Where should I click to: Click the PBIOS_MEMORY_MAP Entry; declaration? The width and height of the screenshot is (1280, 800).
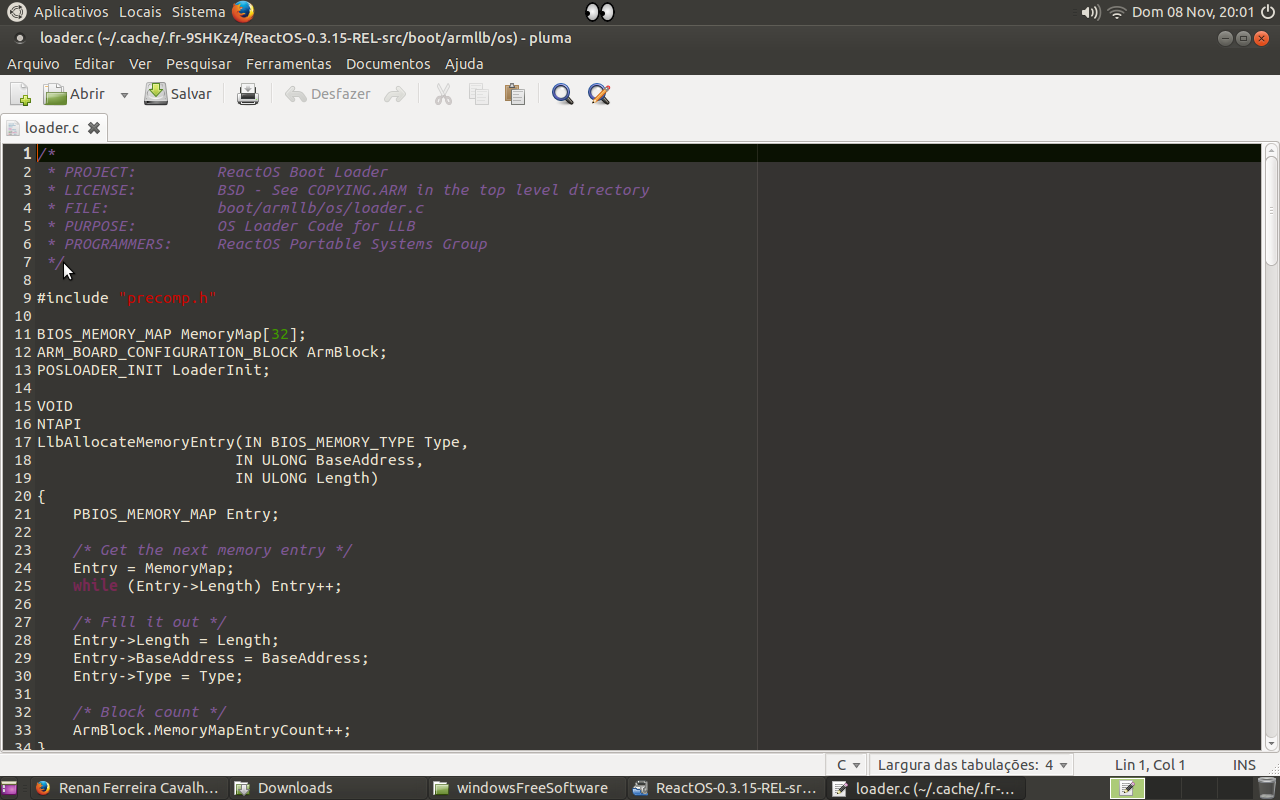pos(176,514)
